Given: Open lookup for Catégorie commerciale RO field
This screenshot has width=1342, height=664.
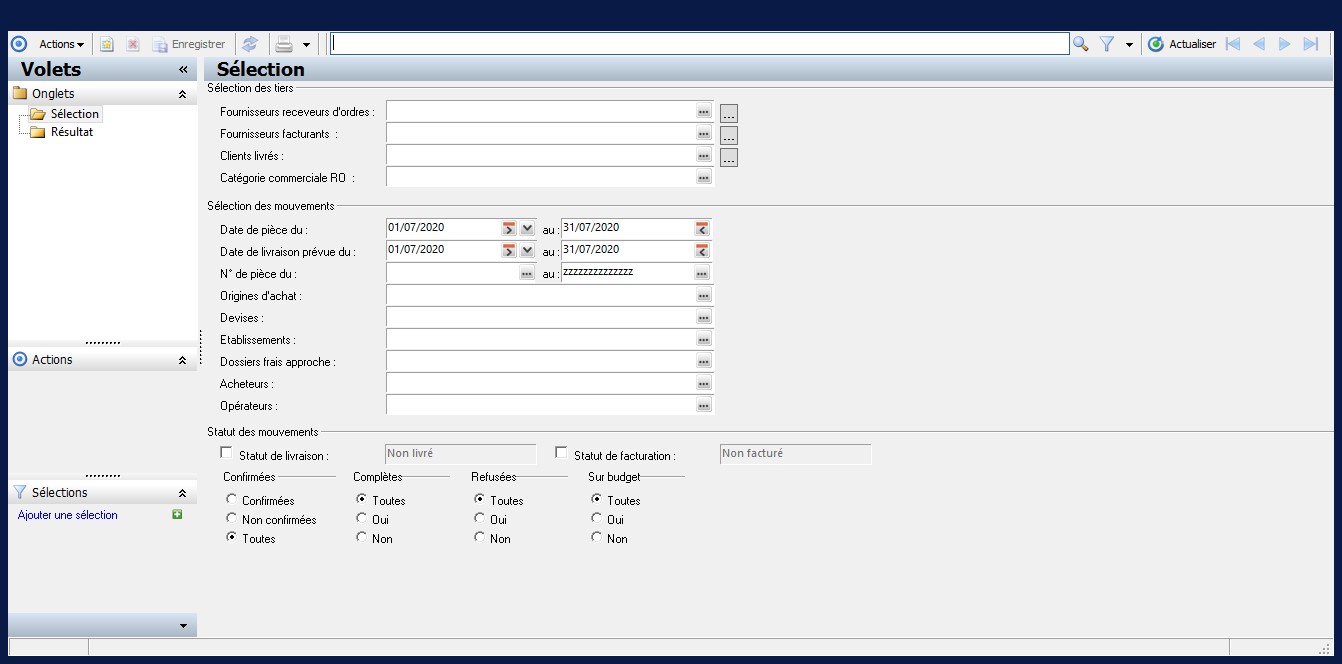Looking at the screenshot, I should (x=704, y=178).
